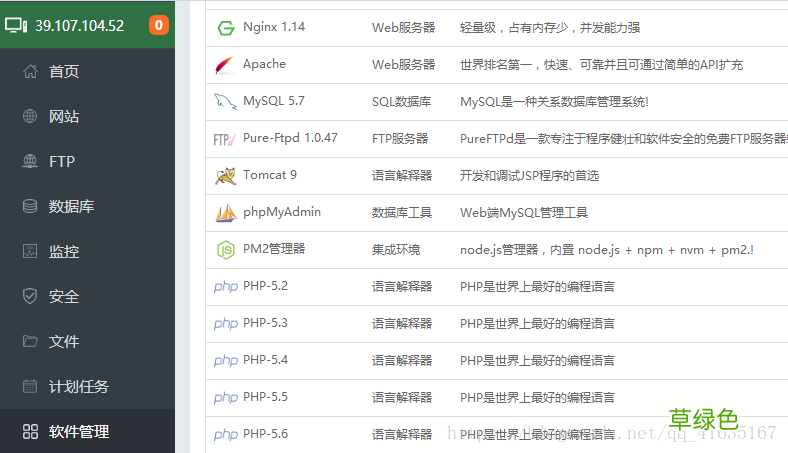Click SQL数据库 type cell

click(402, 102)
